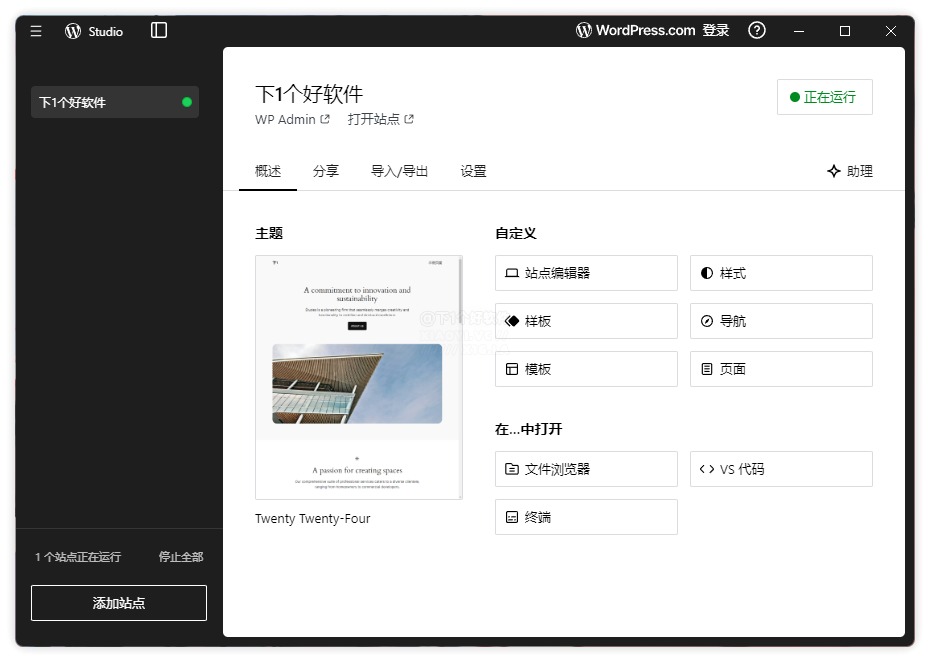This screenshot has width=930, height=662.
Task: Switch to the 概述 tab
Action: tap(267, 171)
